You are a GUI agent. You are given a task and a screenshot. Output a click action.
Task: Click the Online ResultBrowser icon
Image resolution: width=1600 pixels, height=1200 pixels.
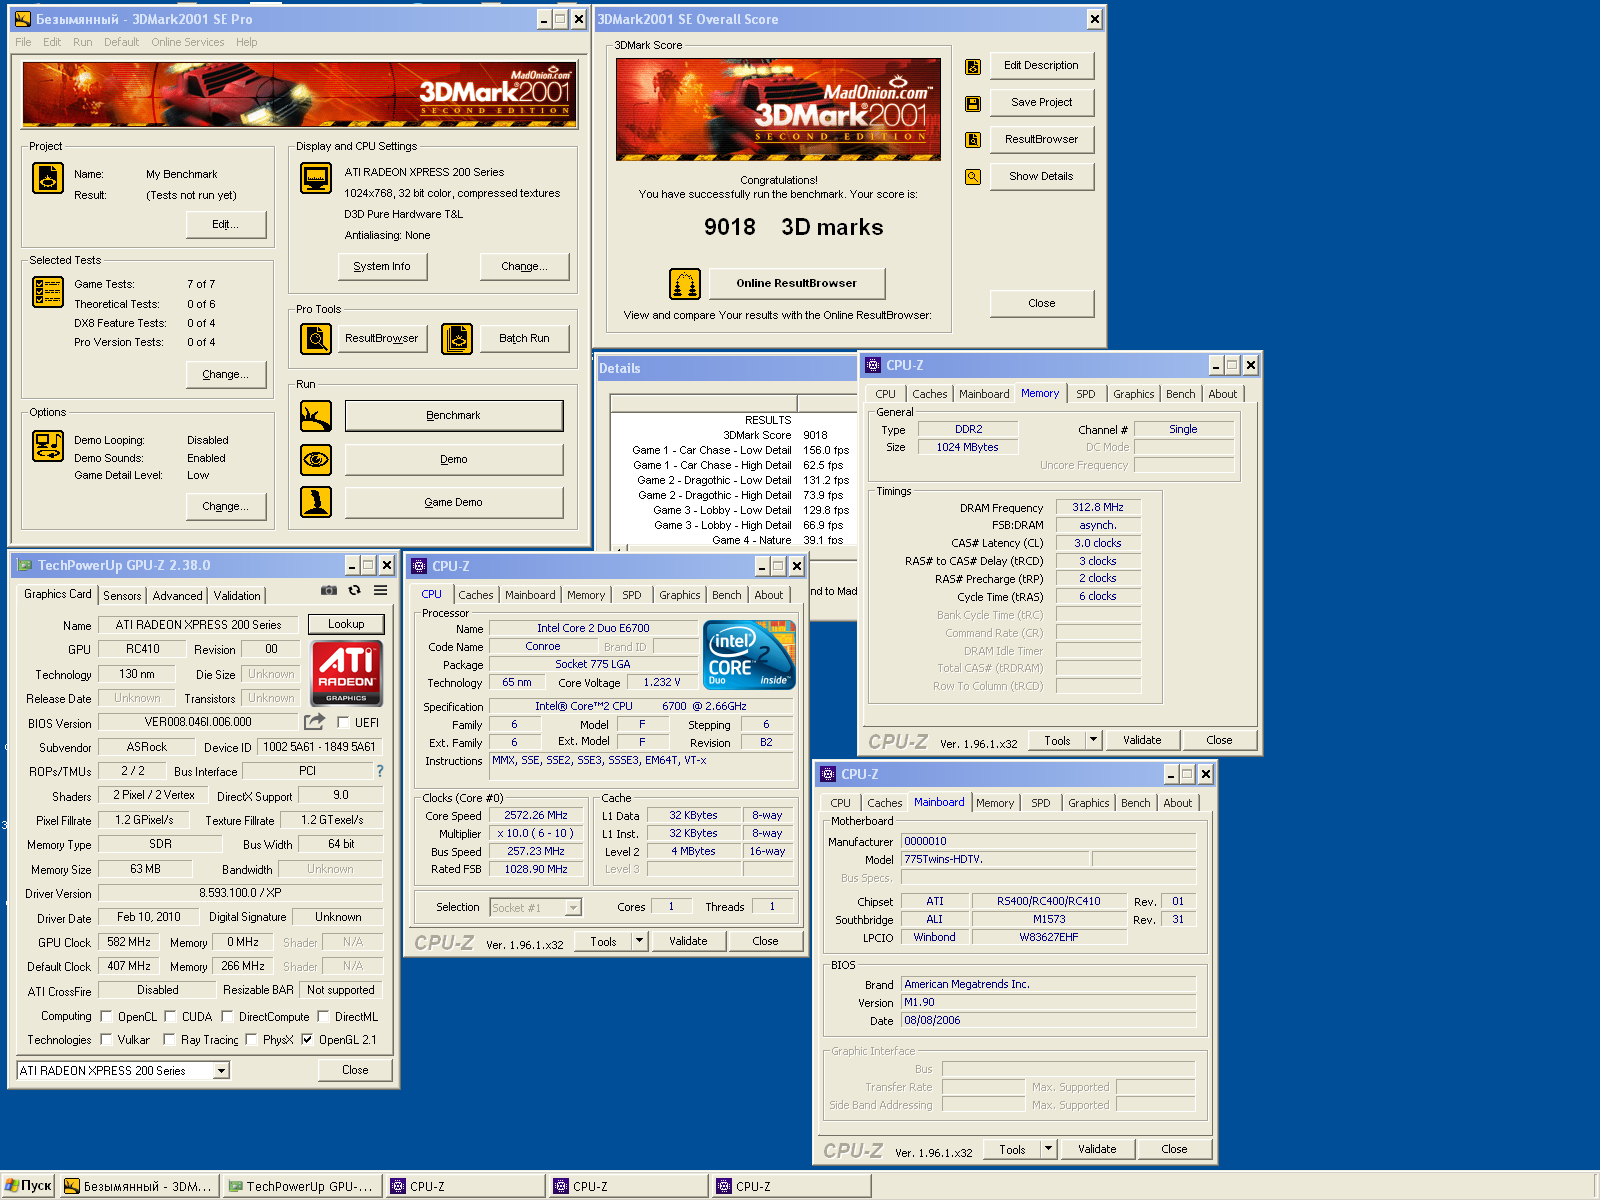685,284
